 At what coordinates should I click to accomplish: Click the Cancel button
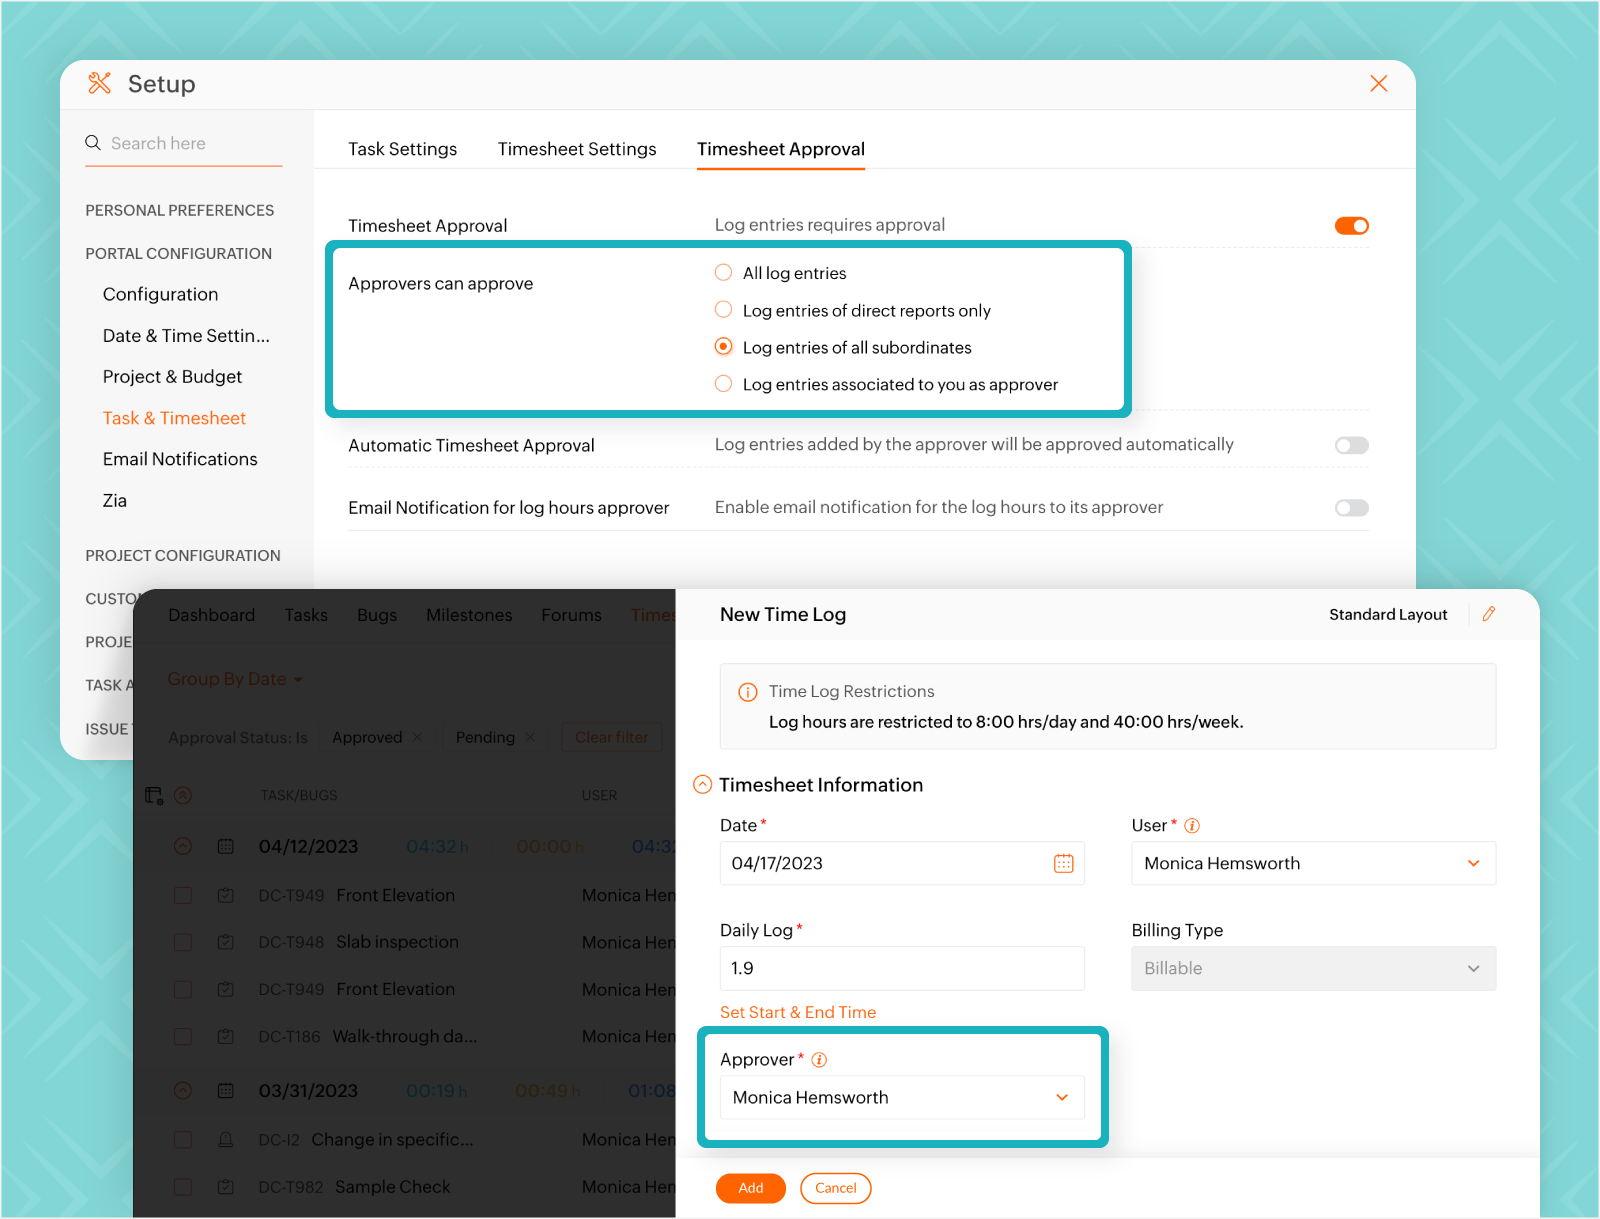tap(836, 1188)
